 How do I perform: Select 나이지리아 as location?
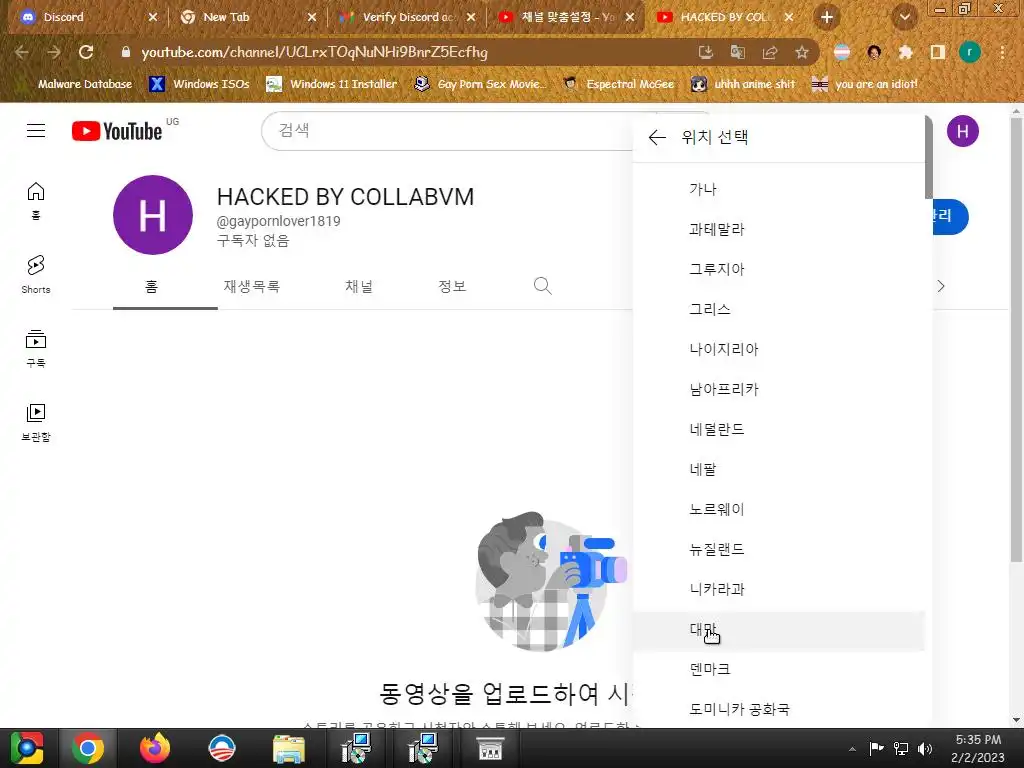click(x=779, y=349)
